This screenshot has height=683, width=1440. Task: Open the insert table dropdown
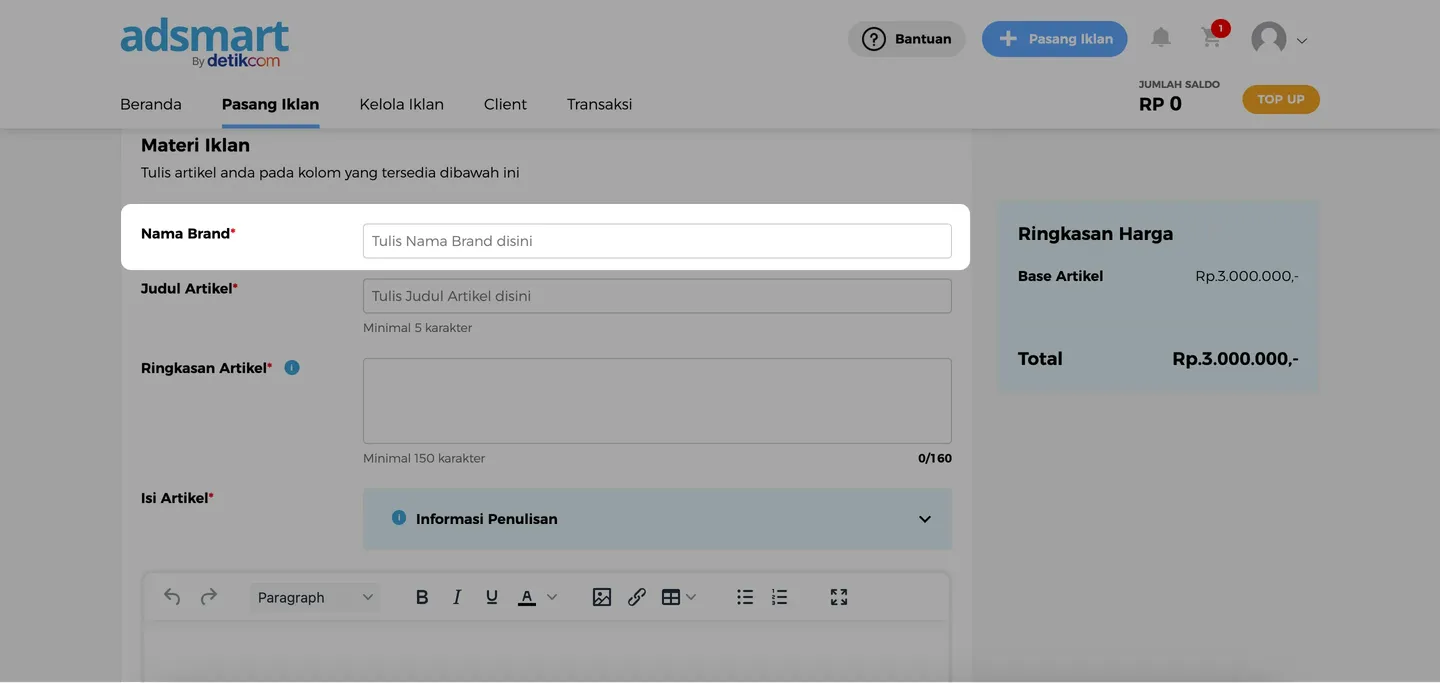678,597
